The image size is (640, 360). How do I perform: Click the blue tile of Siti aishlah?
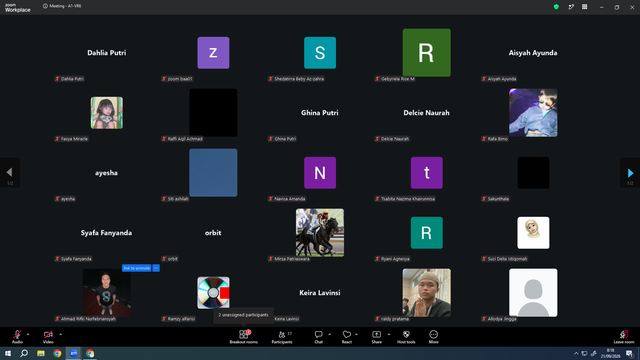213,173
